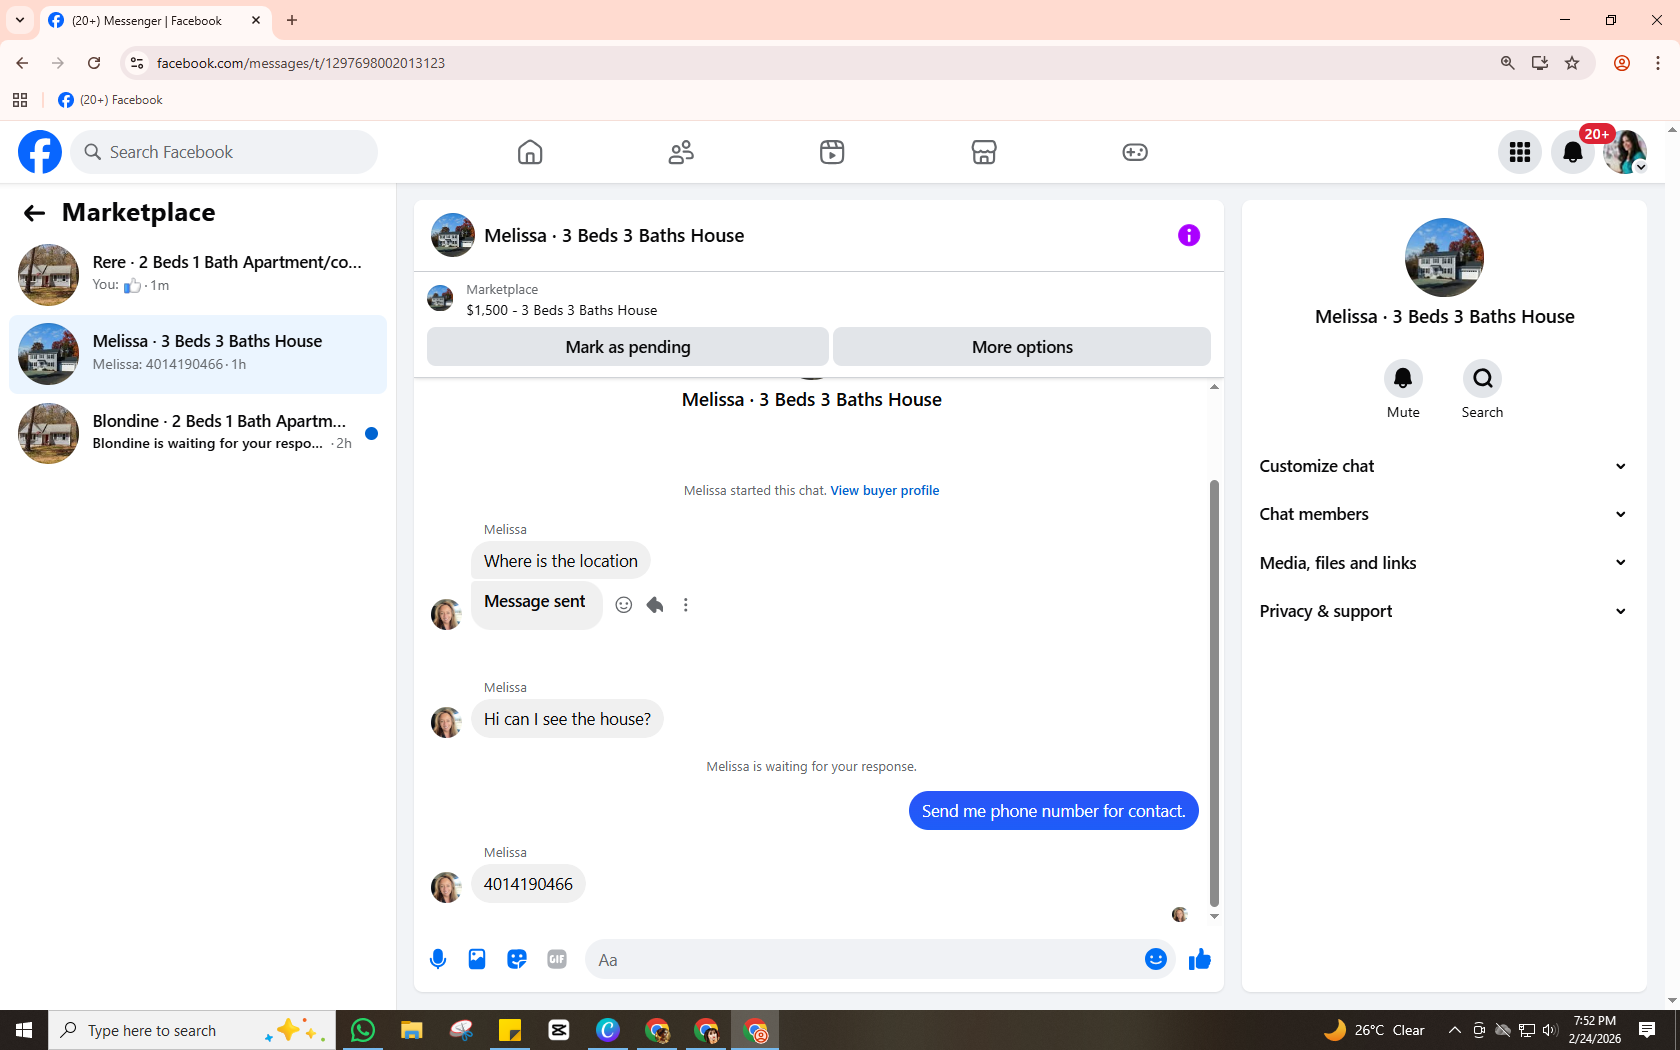The height and width of the screenshot is (1050, 1680).
Task: Open the Chrome three-dot menu
Action: (1658, 63)
